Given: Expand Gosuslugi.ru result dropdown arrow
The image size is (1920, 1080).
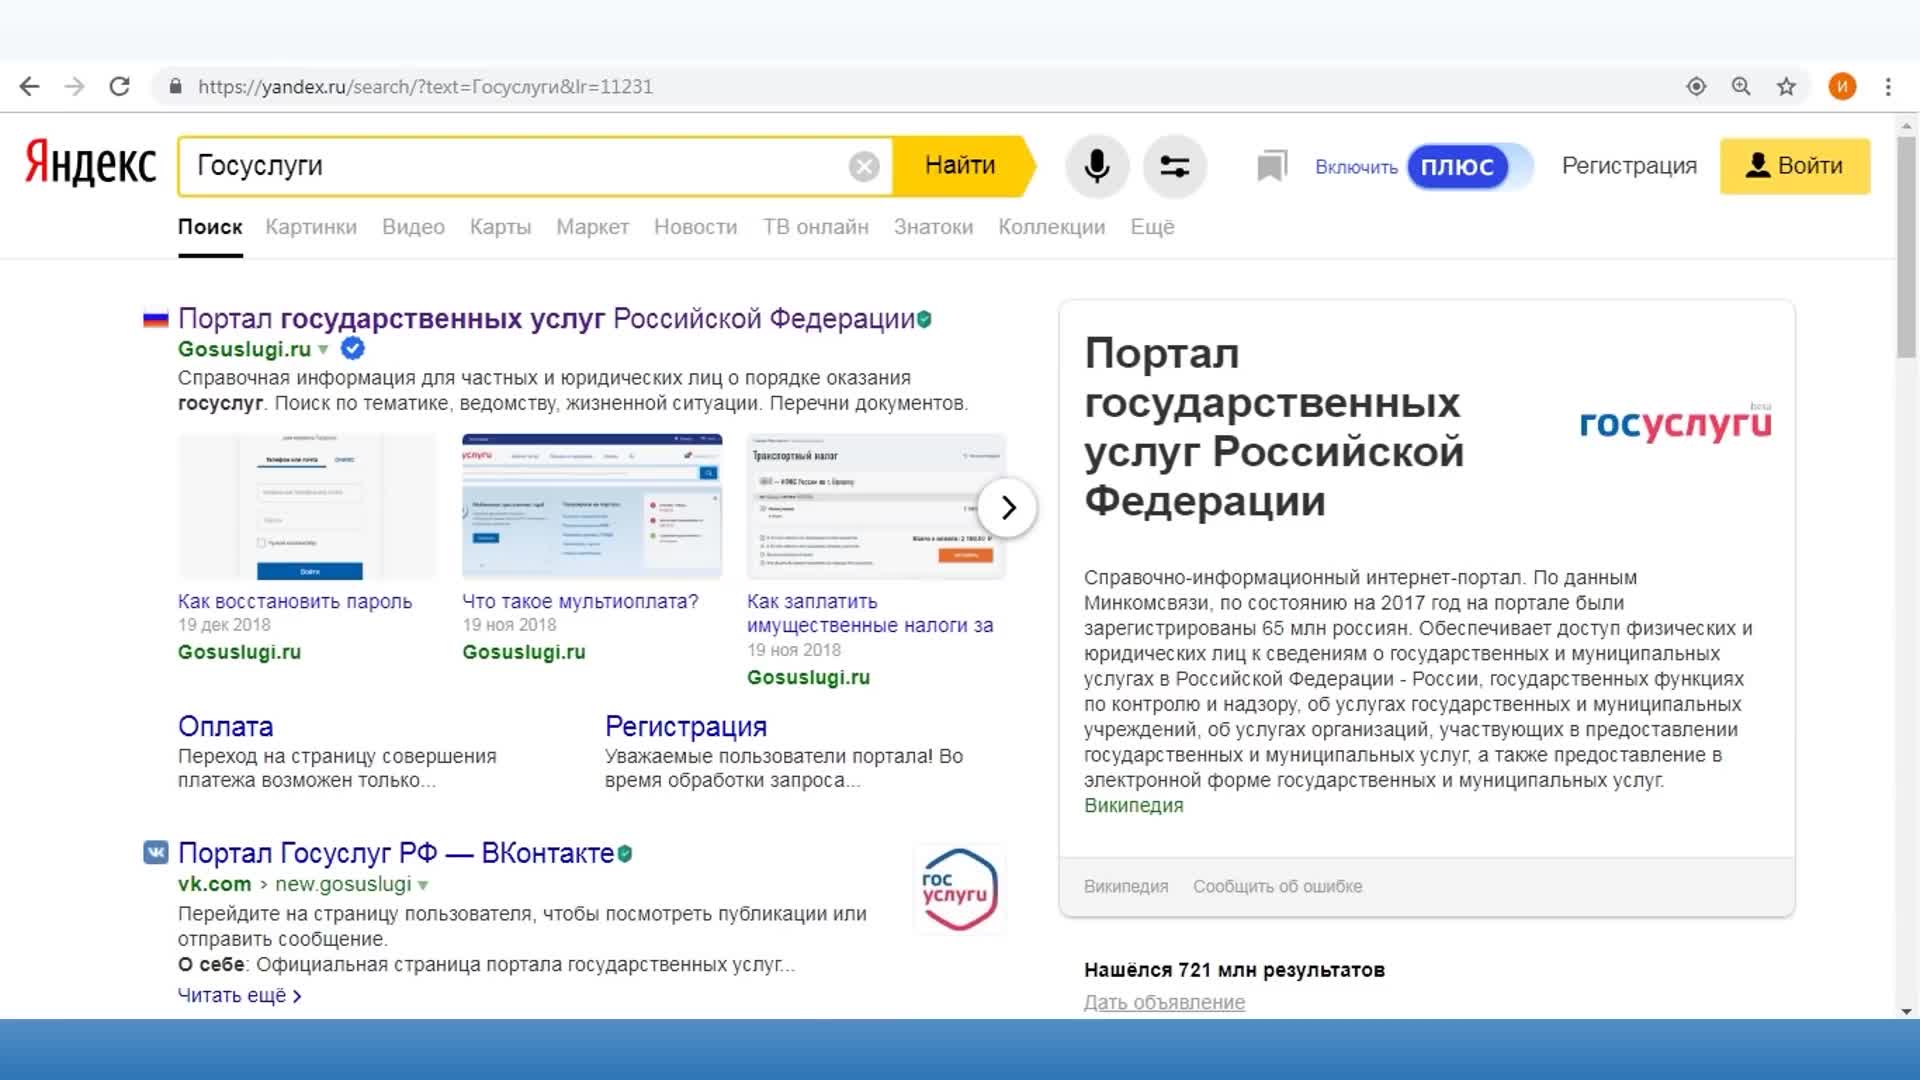Looking at the screenshot, I should (x=323, y=350).
